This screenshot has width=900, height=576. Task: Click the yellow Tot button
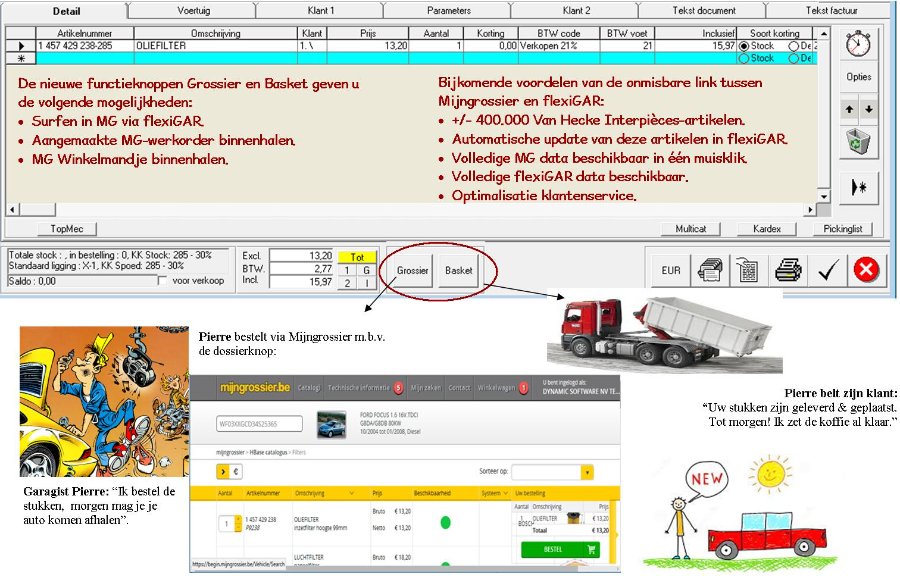[357, 257]
